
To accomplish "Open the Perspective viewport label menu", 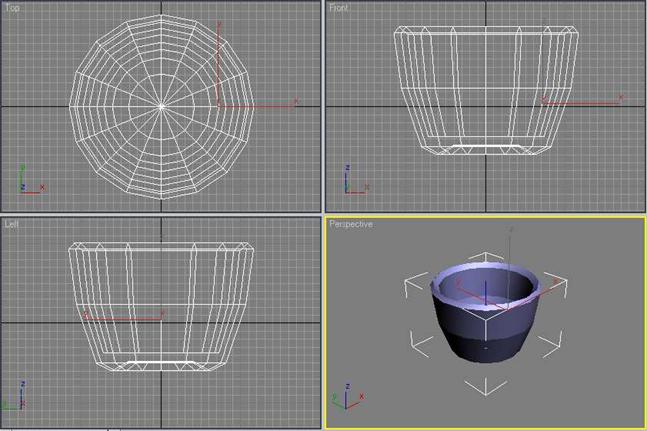I will pos(350,224).
